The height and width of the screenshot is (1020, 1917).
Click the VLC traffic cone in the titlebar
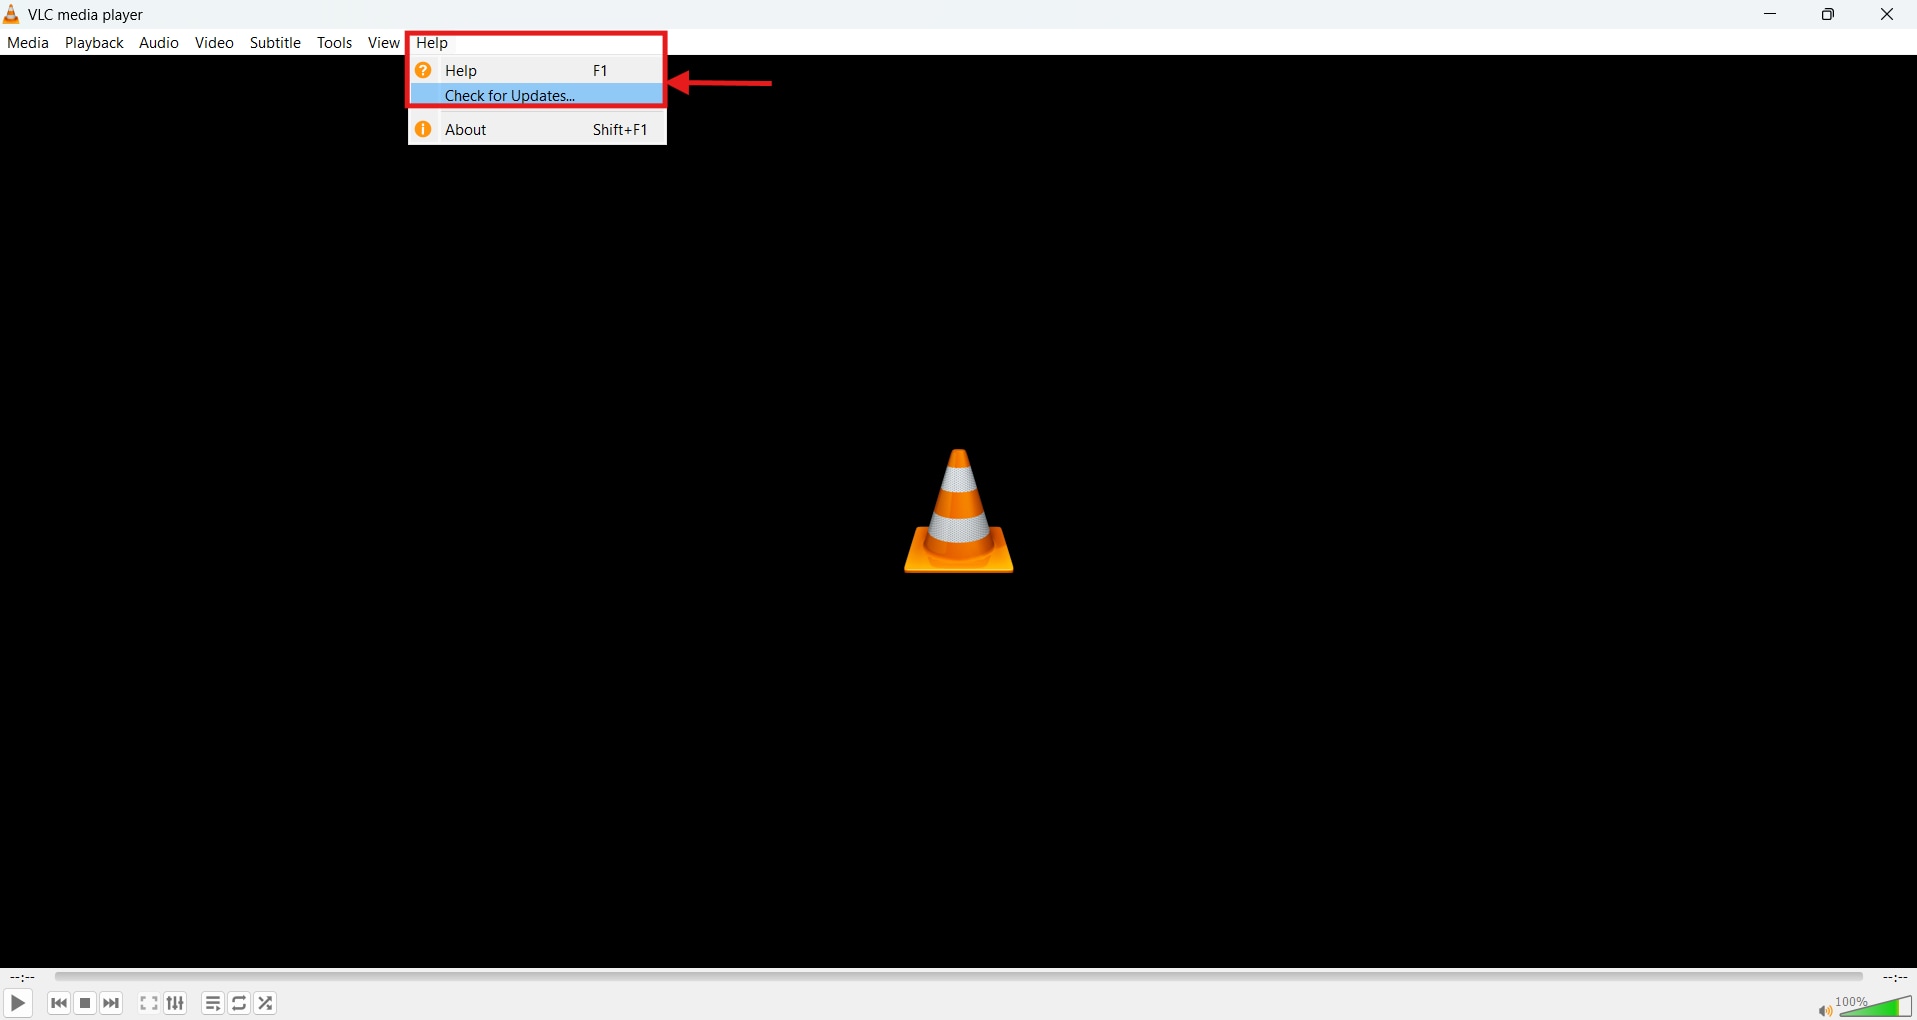(x=11, y=14)
